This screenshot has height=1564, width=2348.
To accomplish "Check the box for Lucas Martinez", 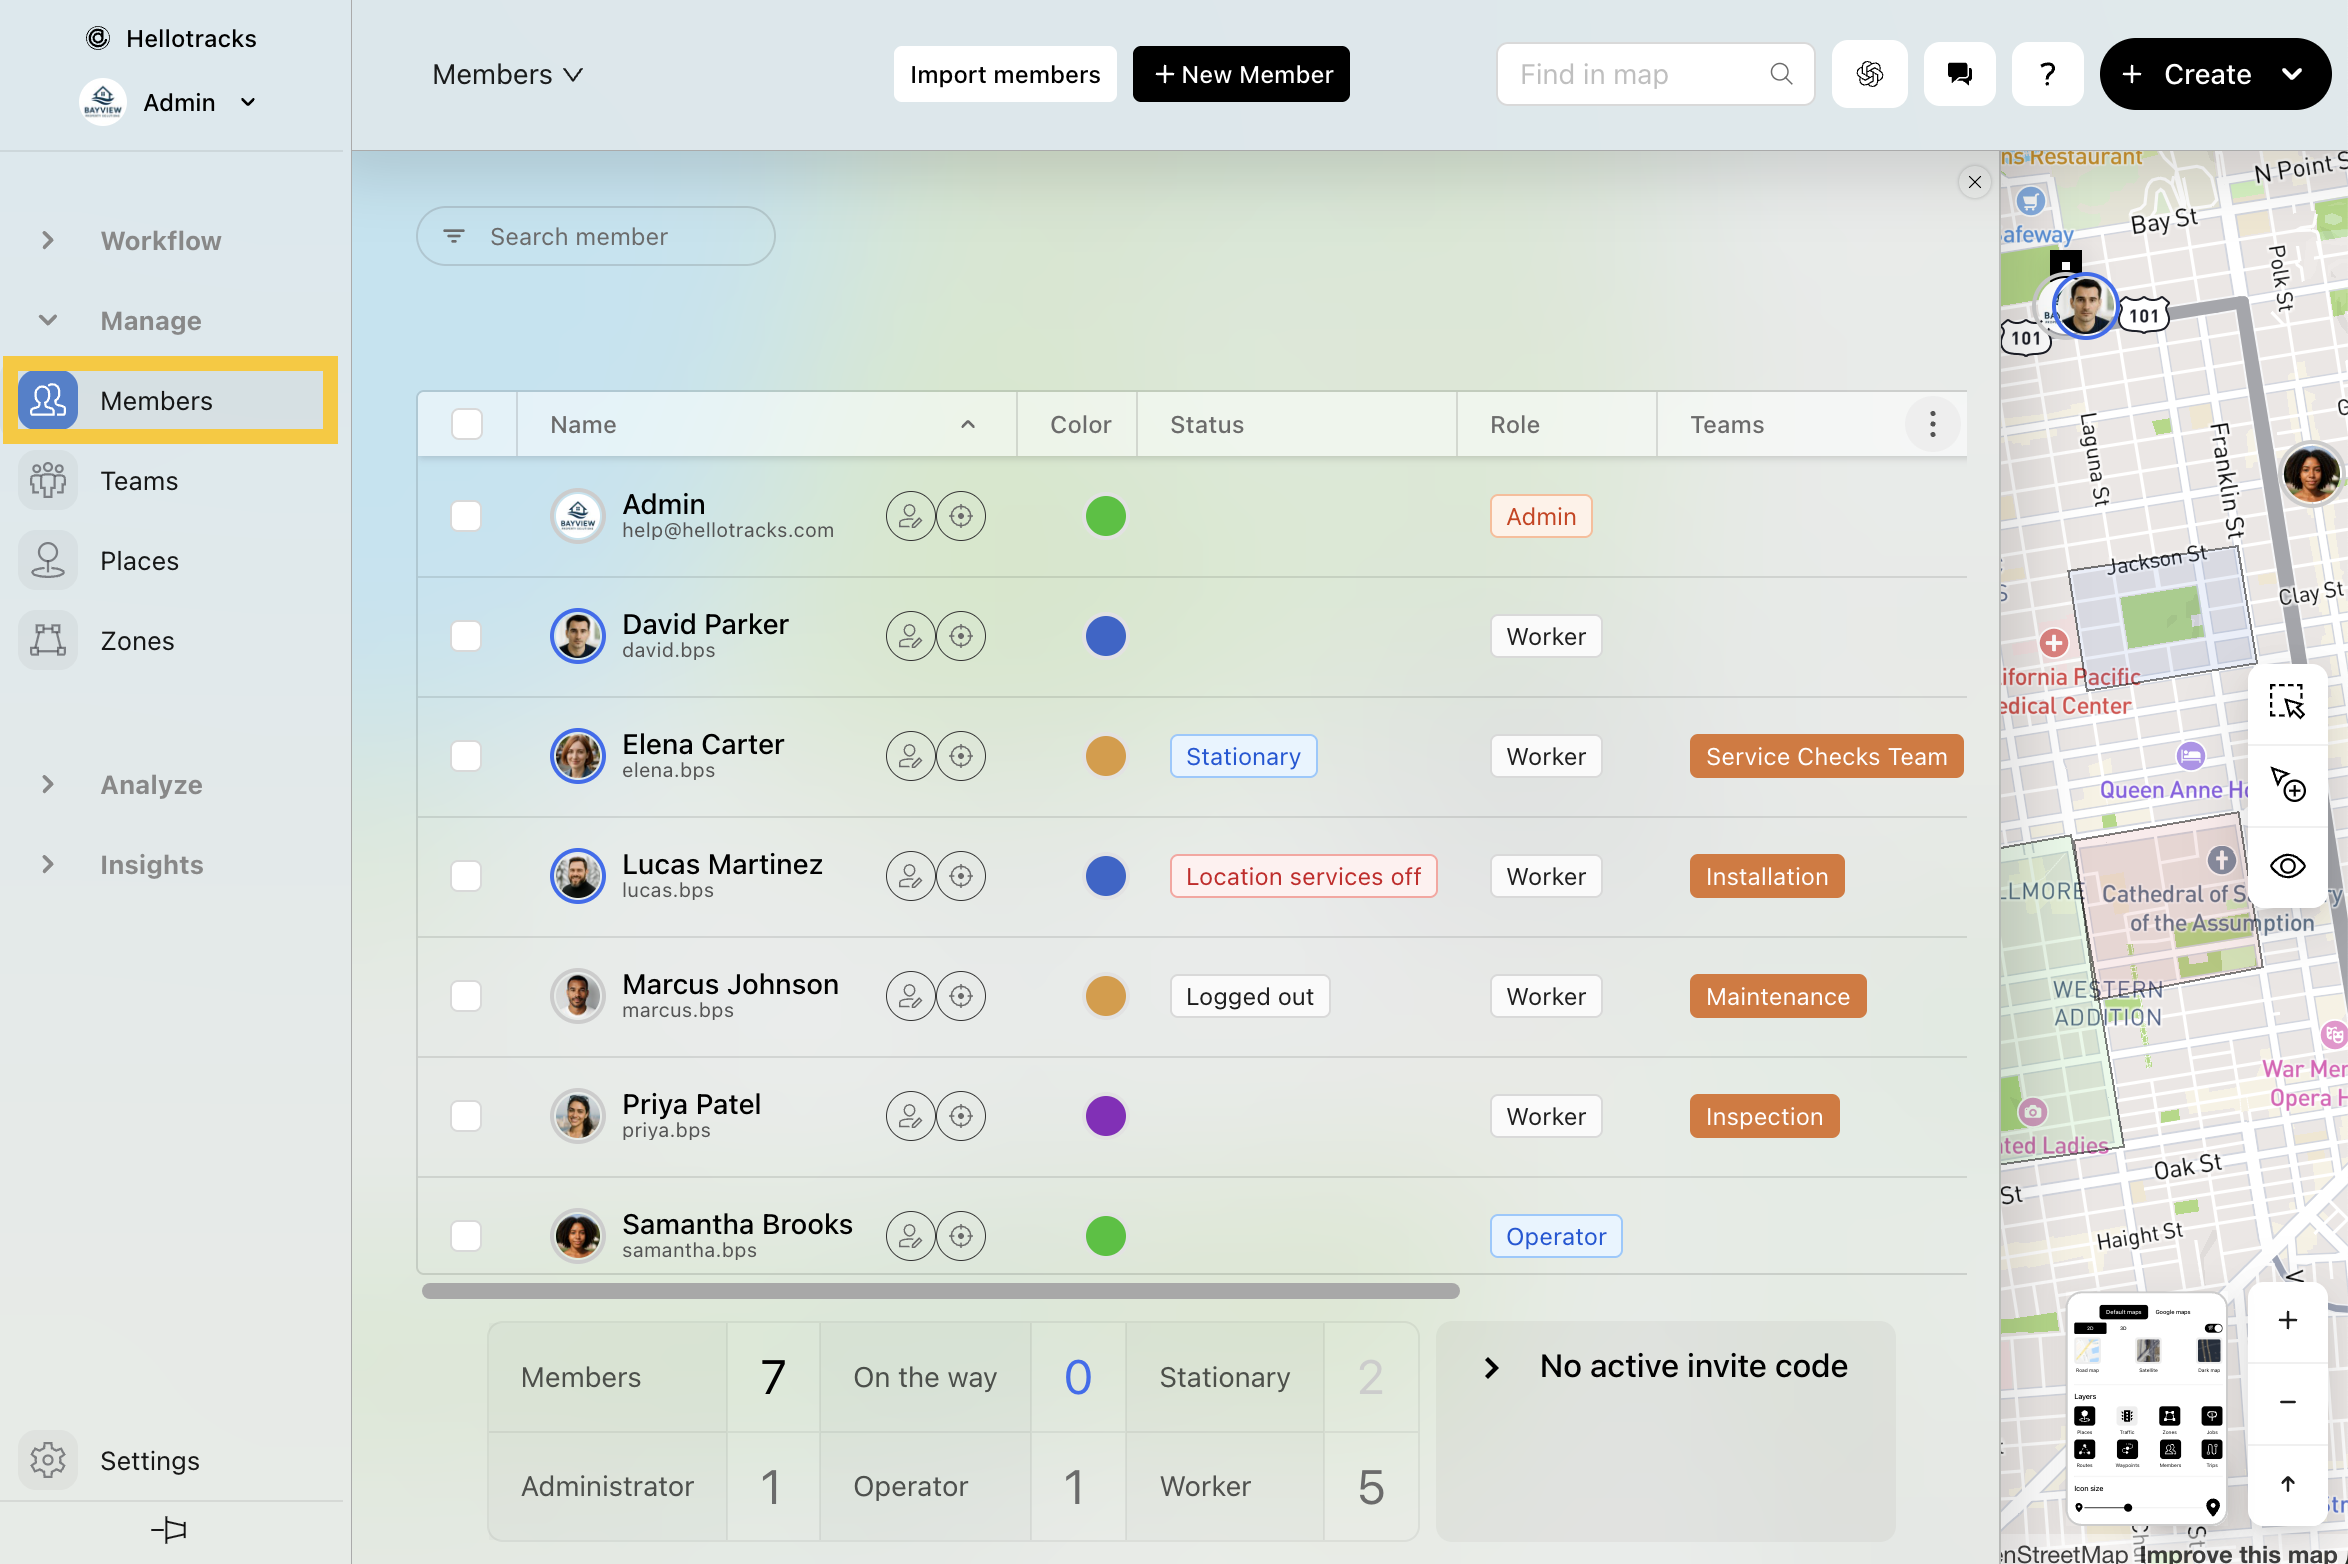I will click(x=466, y=876).
